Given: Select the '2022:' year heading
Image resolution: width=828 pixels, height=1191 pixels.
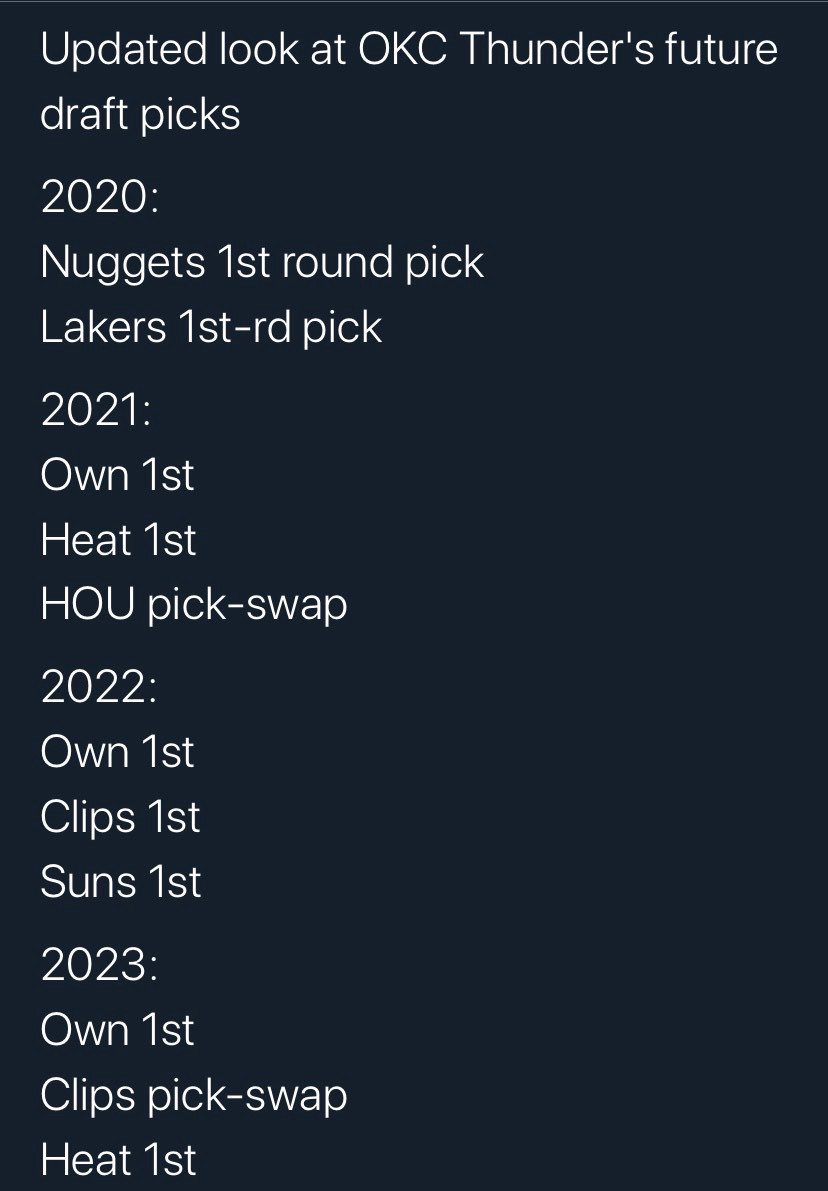Looking at the screenshot, I should pyautogui.click(x=99, y=687).
